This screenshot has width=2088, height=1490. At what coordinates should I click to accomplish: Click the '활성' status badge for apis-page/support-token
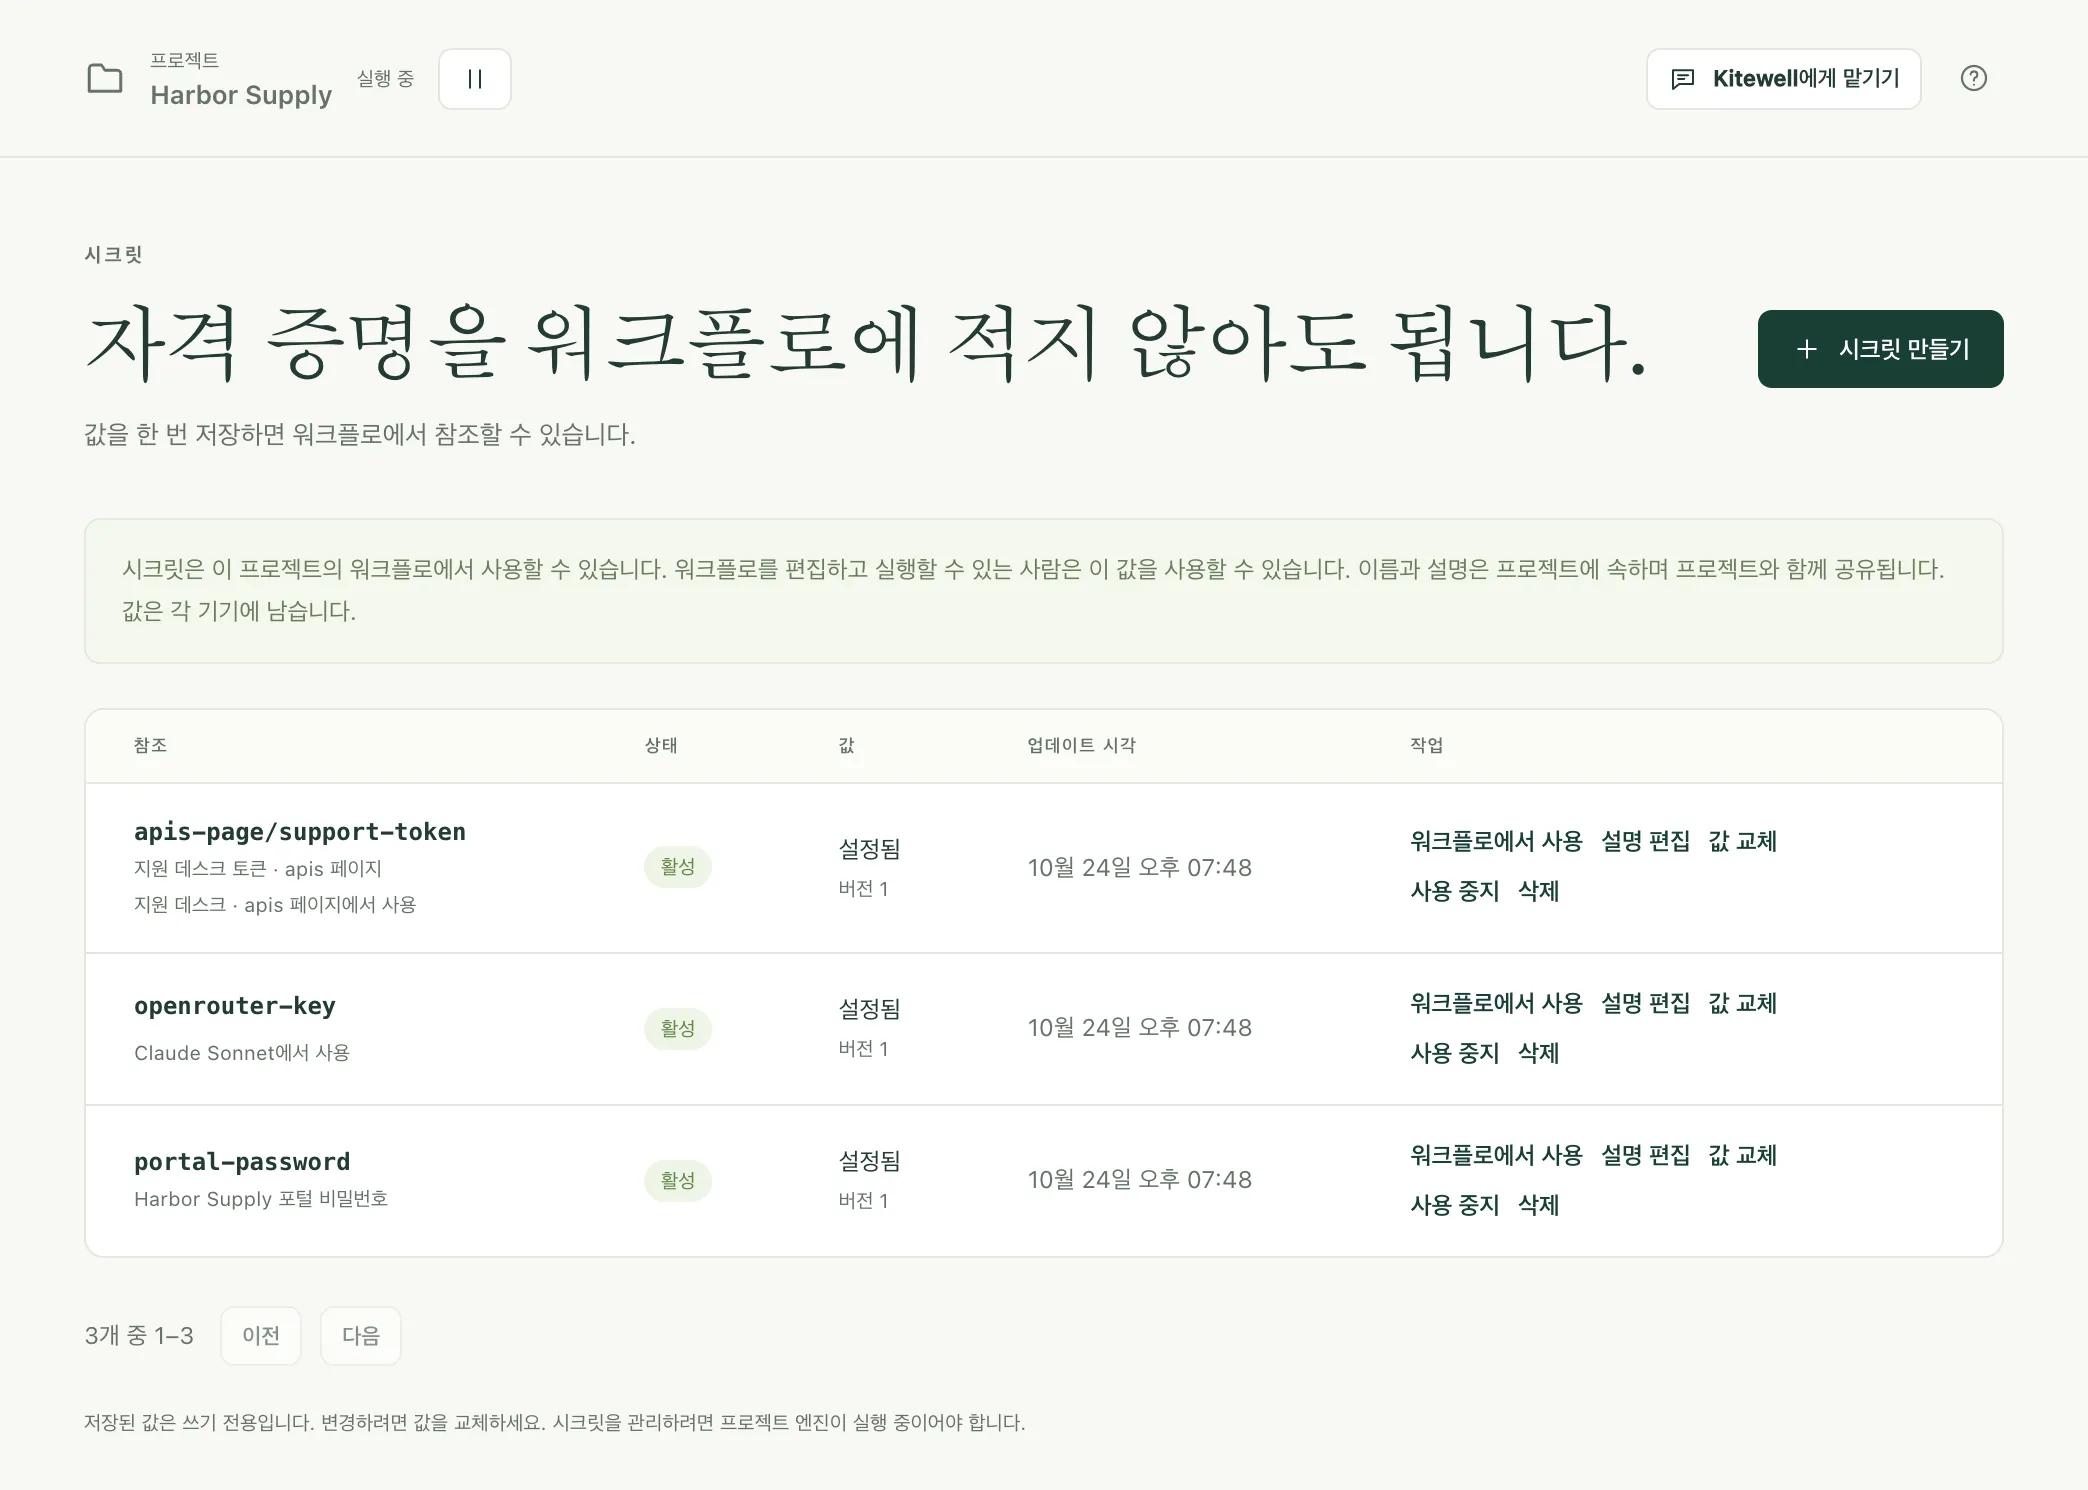(678, 867)
